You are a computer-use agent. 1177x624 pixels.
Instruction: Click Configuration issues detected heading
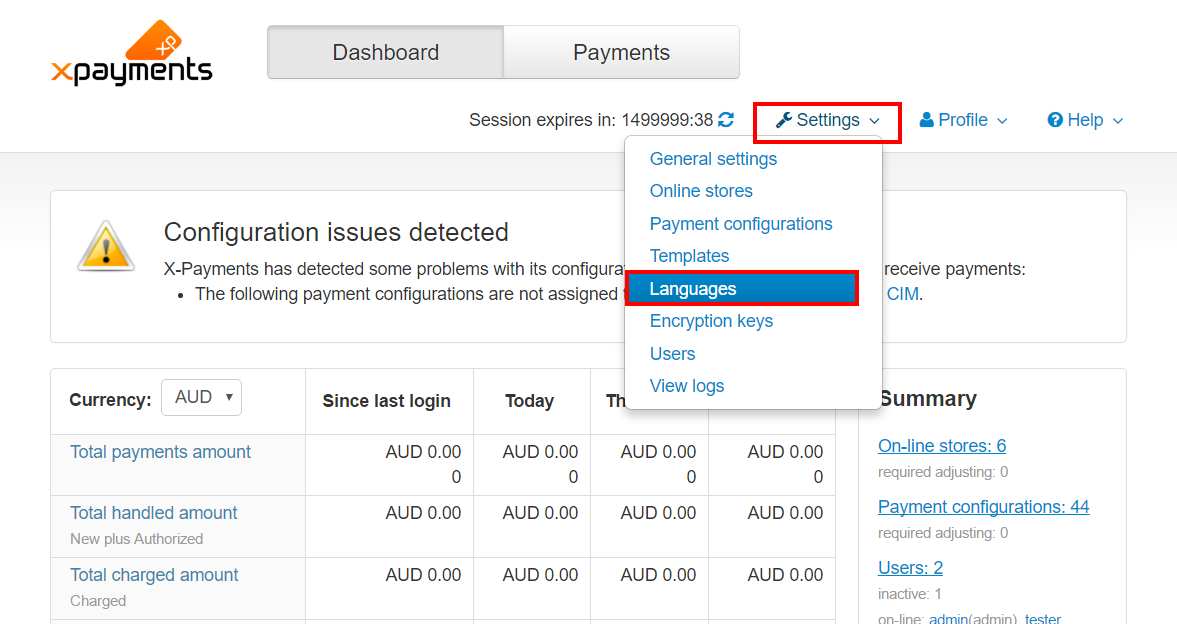coord(336,232)
